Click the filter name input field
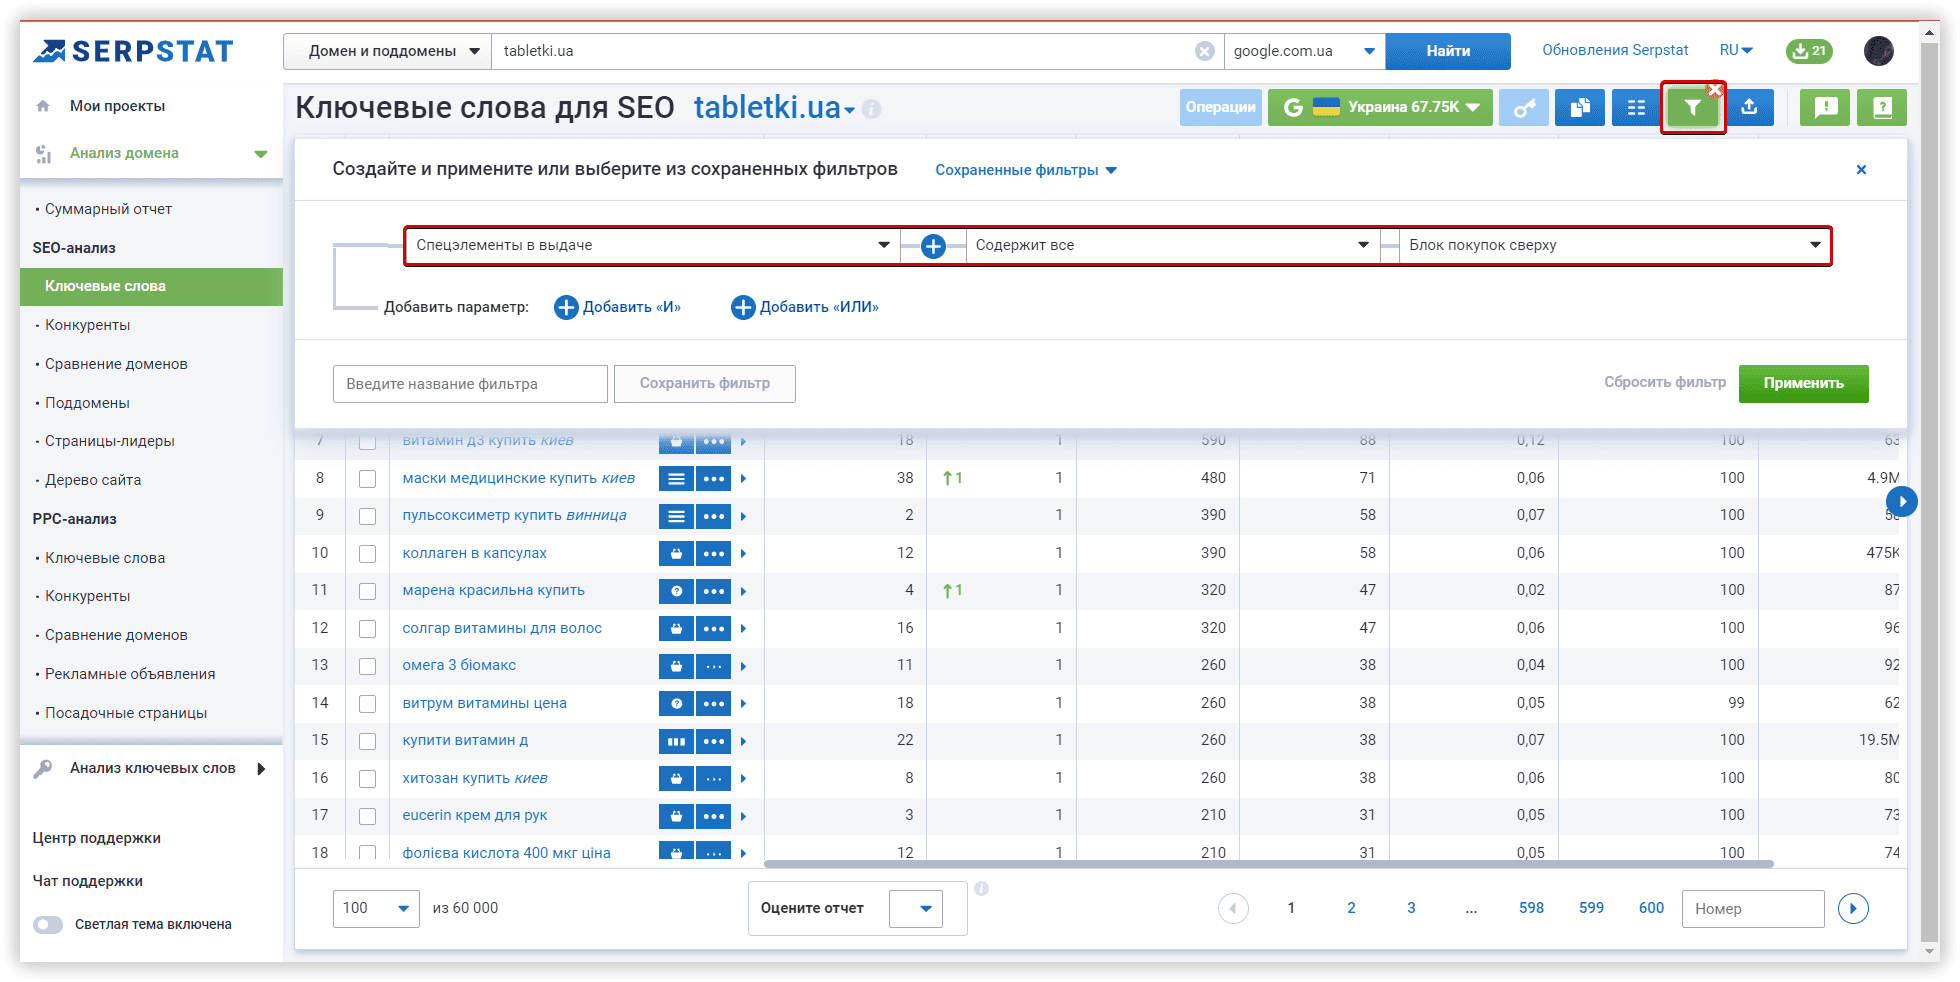 470,384
